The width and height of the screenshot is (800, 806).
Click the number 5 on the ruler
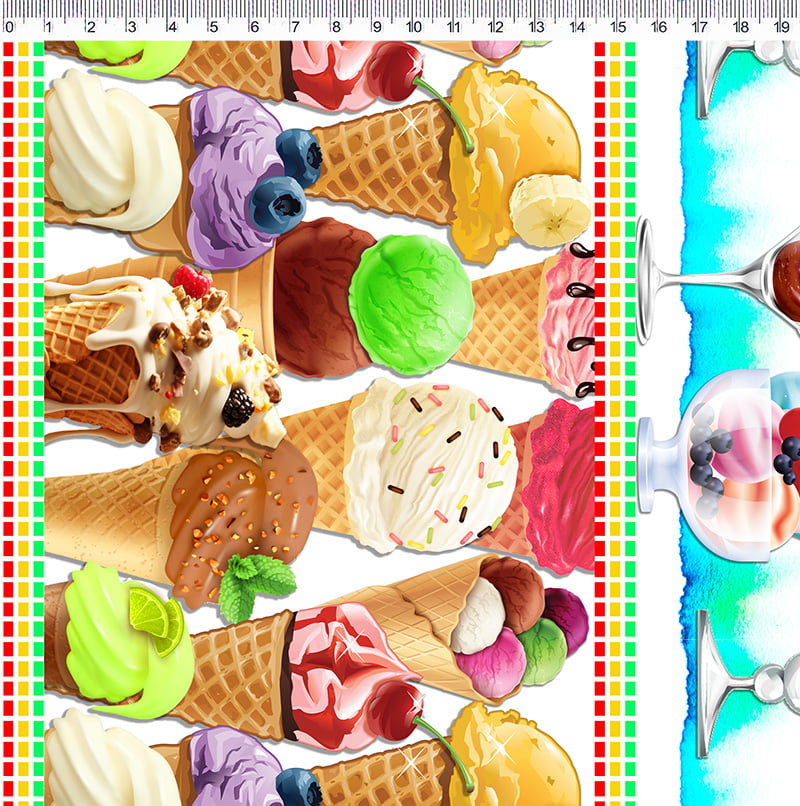[212, 28]
